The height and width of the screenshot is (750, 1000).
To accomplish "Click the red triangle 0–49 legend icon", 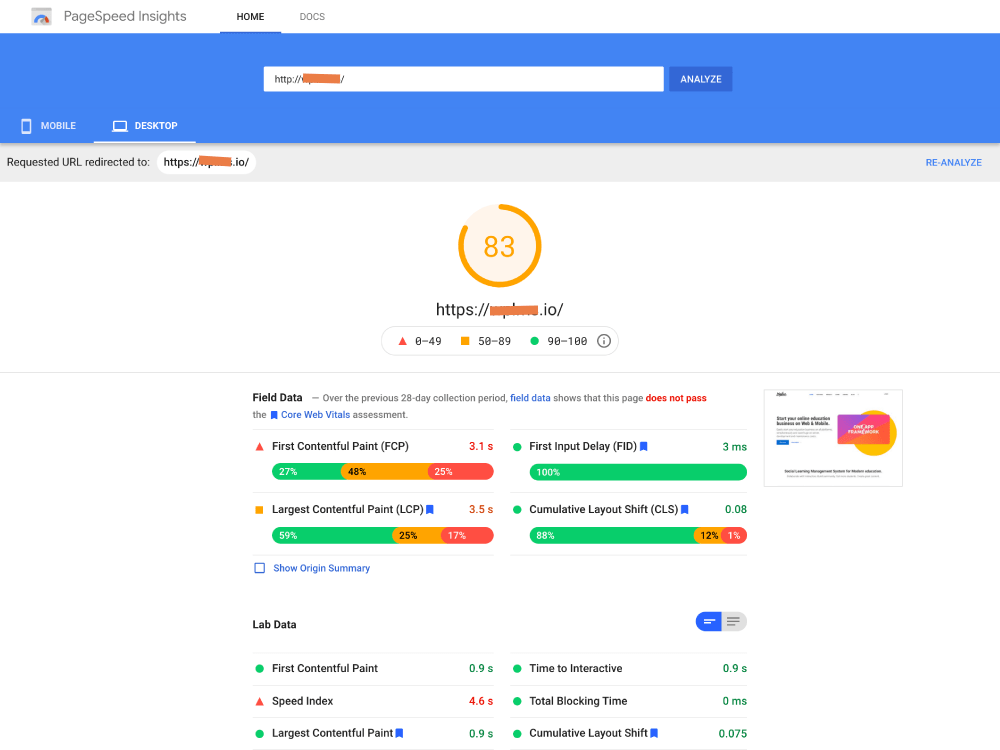I will (x=402, y=341).
